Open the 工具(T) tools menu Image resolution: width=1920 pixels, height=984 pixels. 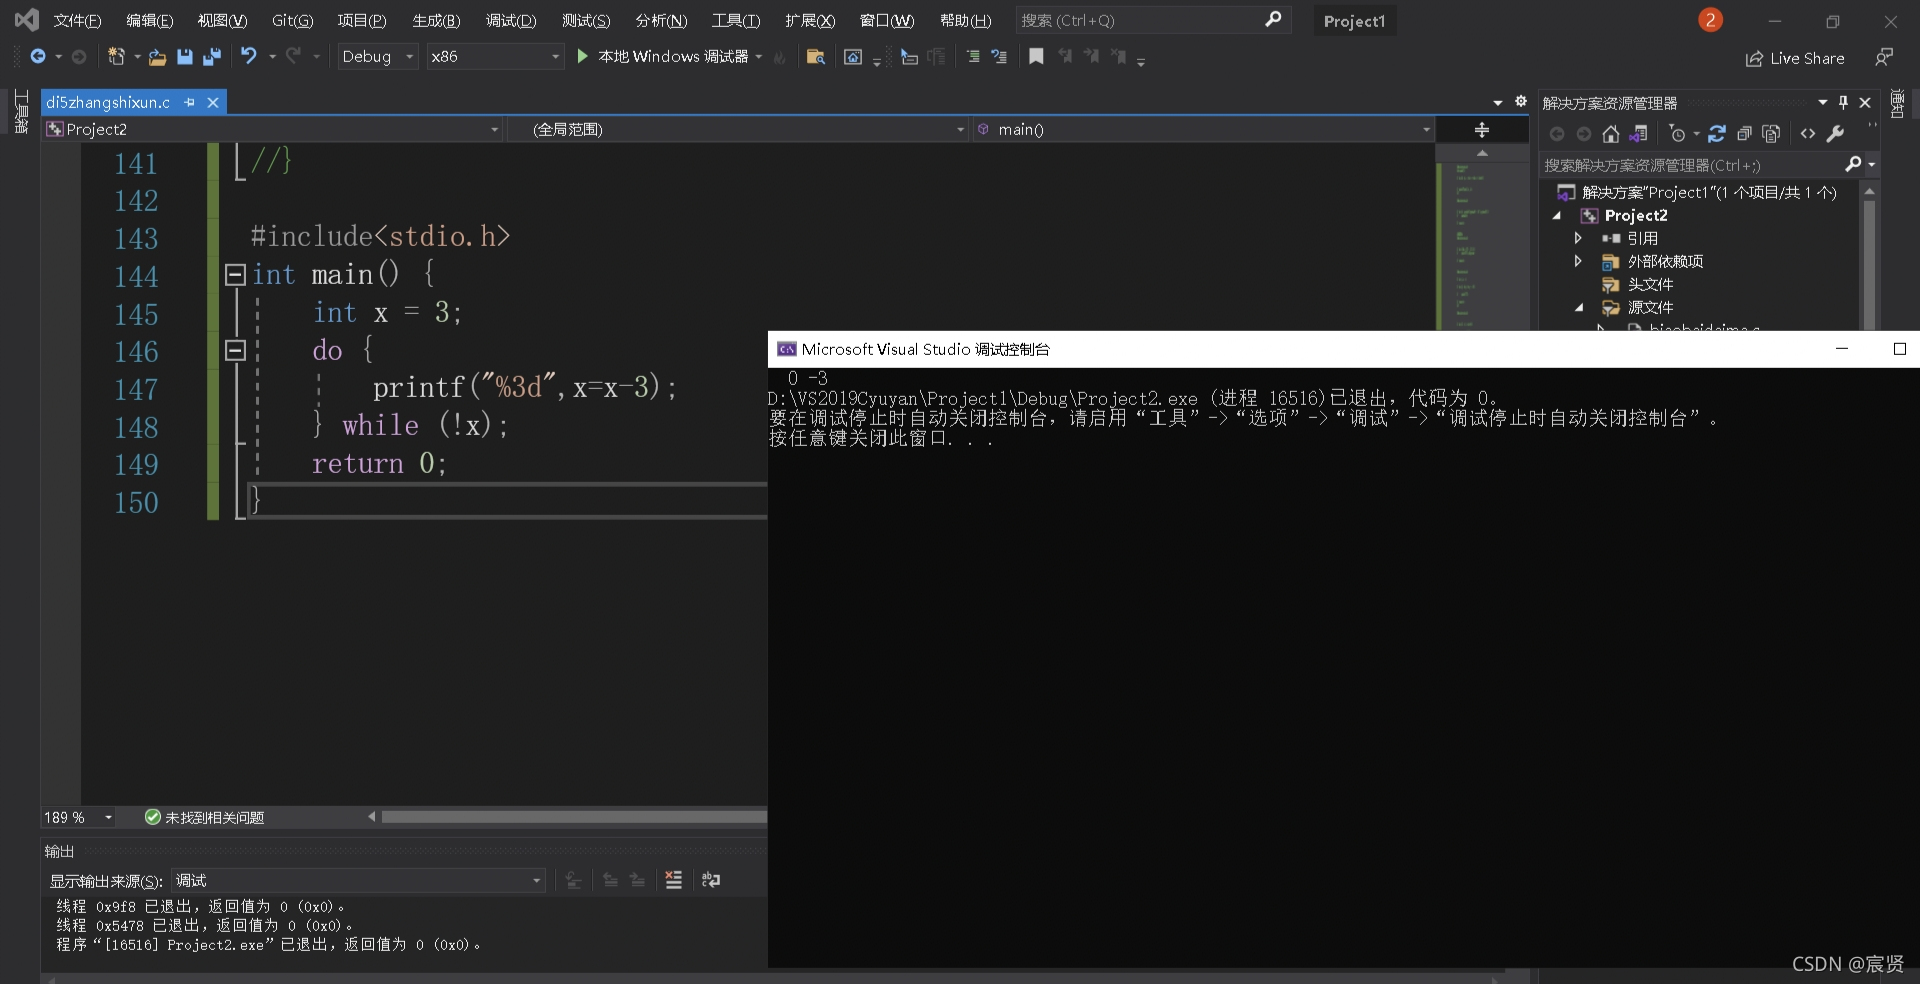point(736,20)
